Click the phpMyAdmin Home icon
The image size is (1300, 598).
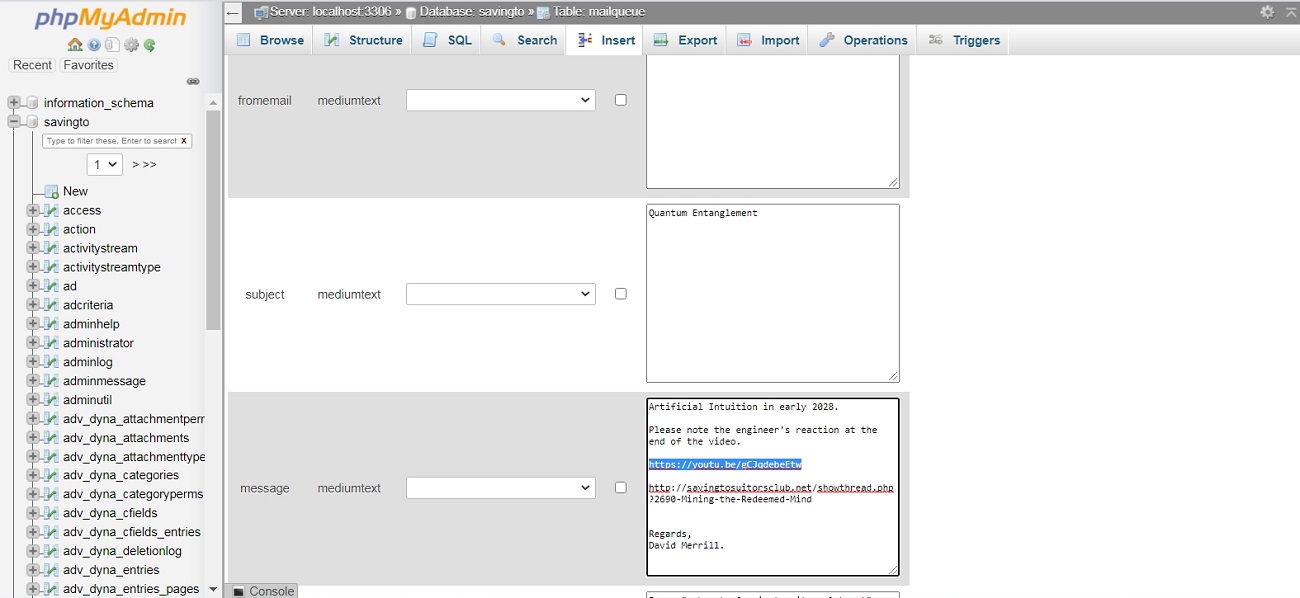pos(75,45)
